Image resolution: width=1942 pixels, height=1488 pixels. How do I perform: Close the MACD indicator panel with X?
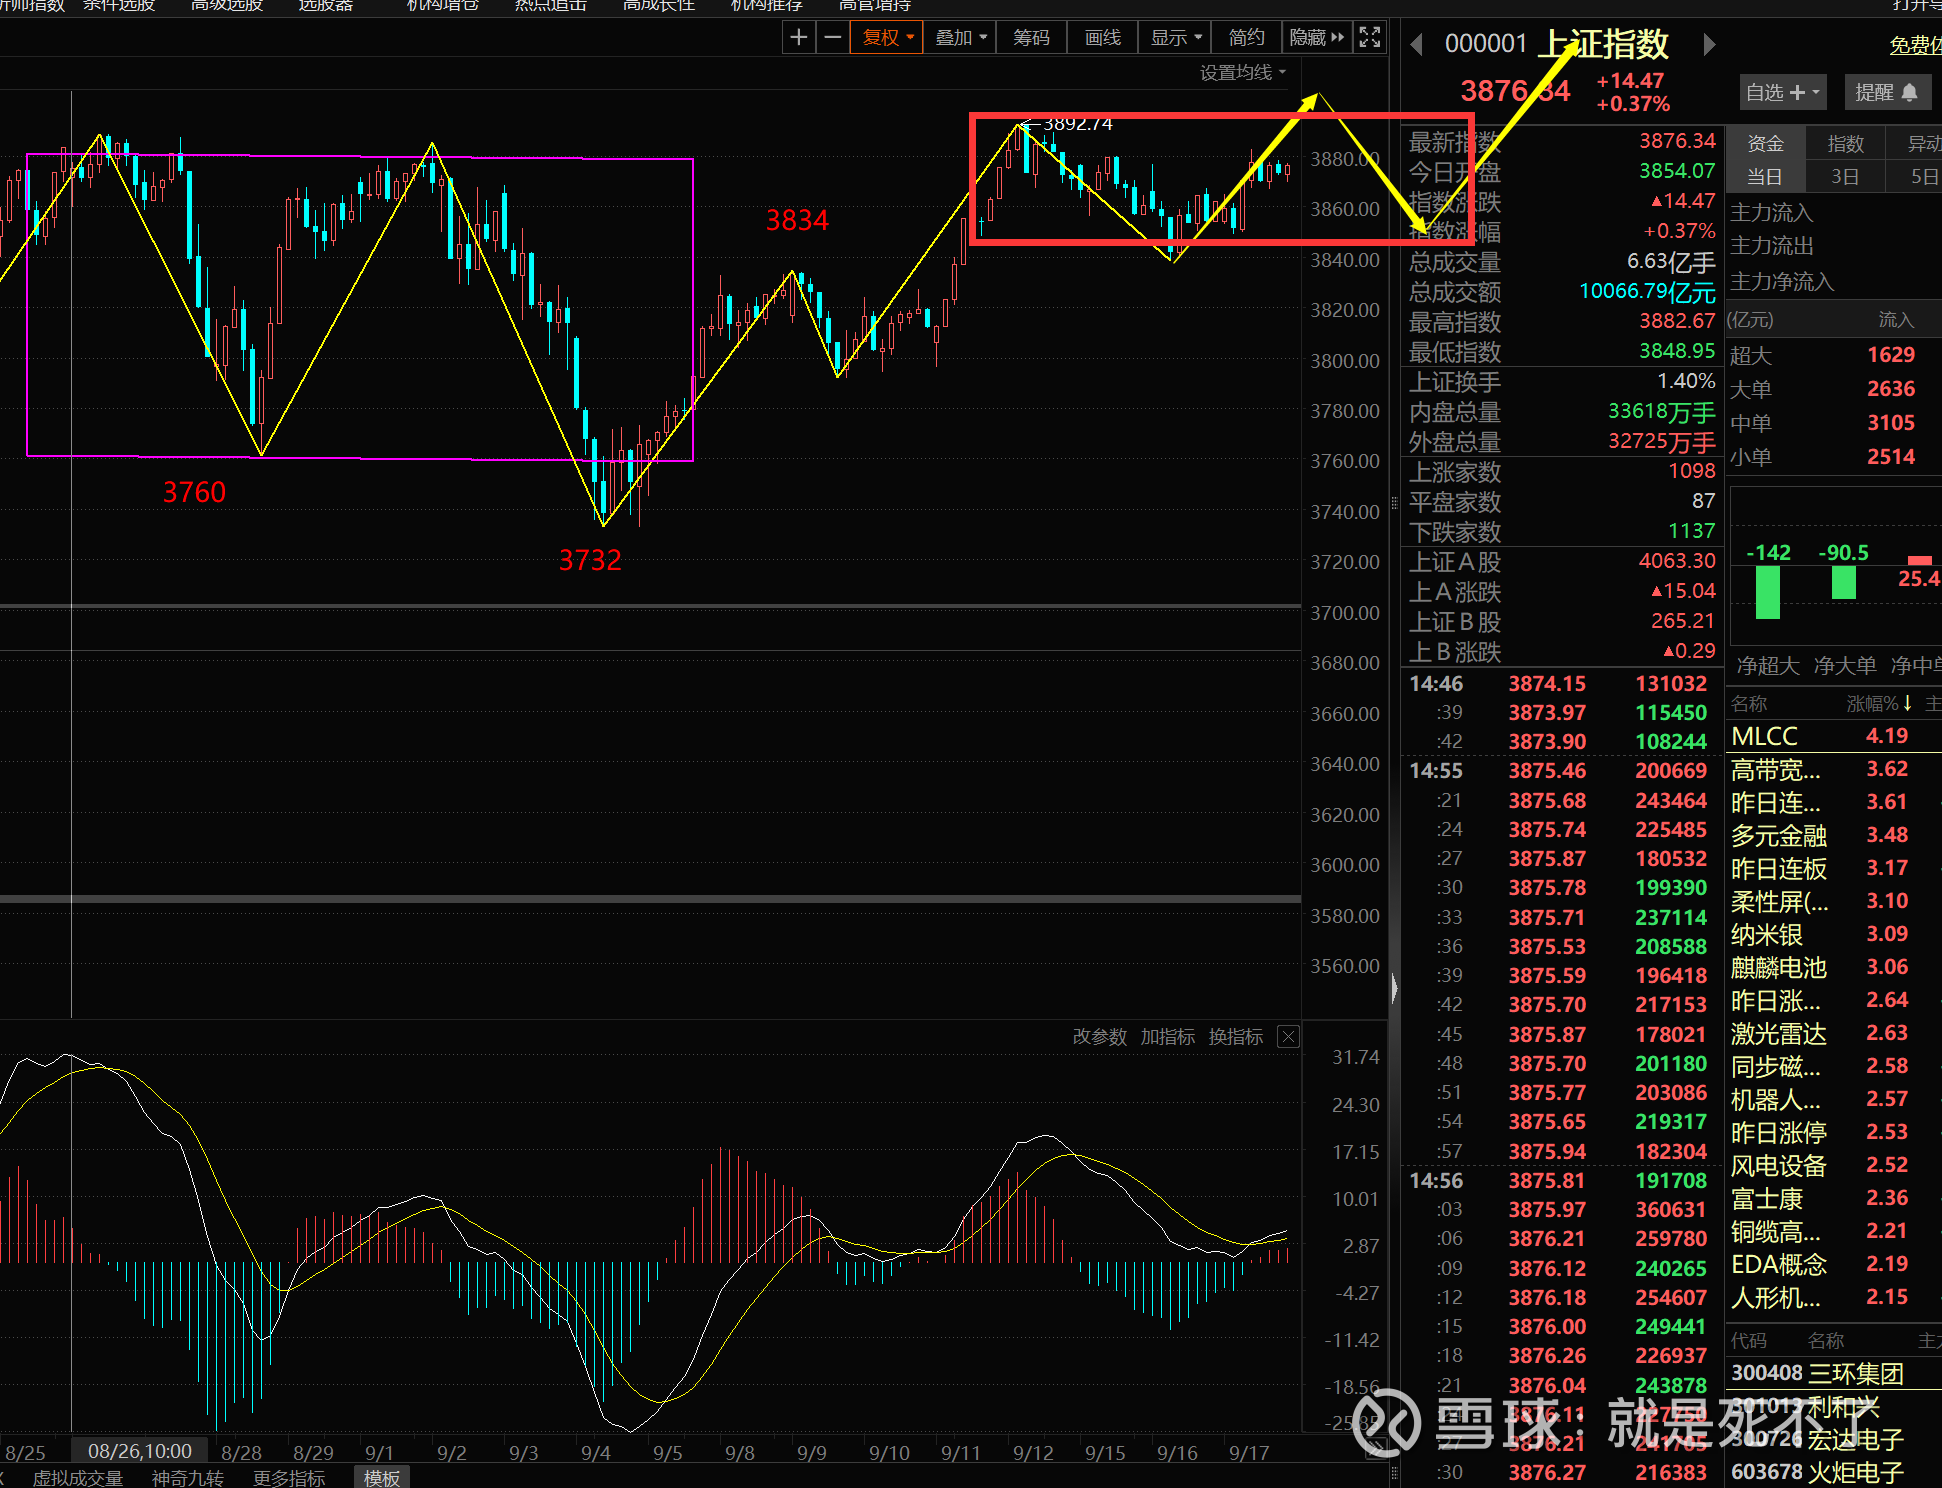(1288, 1037)
